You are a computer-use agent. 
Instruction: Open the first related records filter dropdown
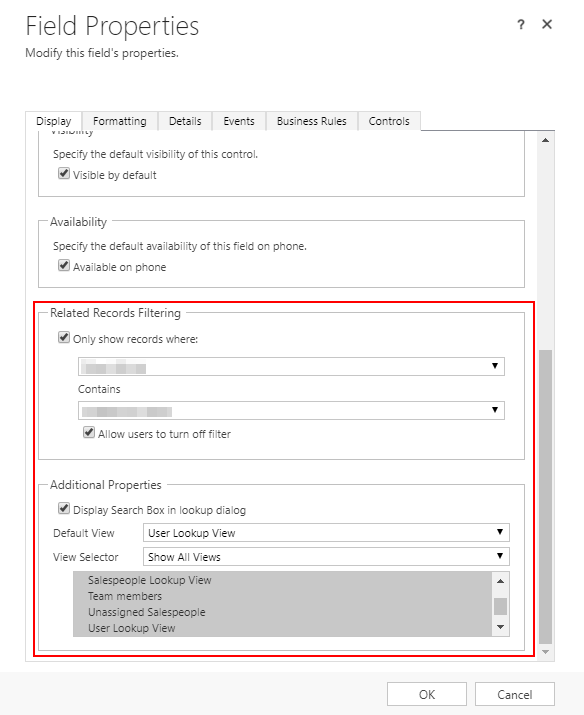coord(291,367)
